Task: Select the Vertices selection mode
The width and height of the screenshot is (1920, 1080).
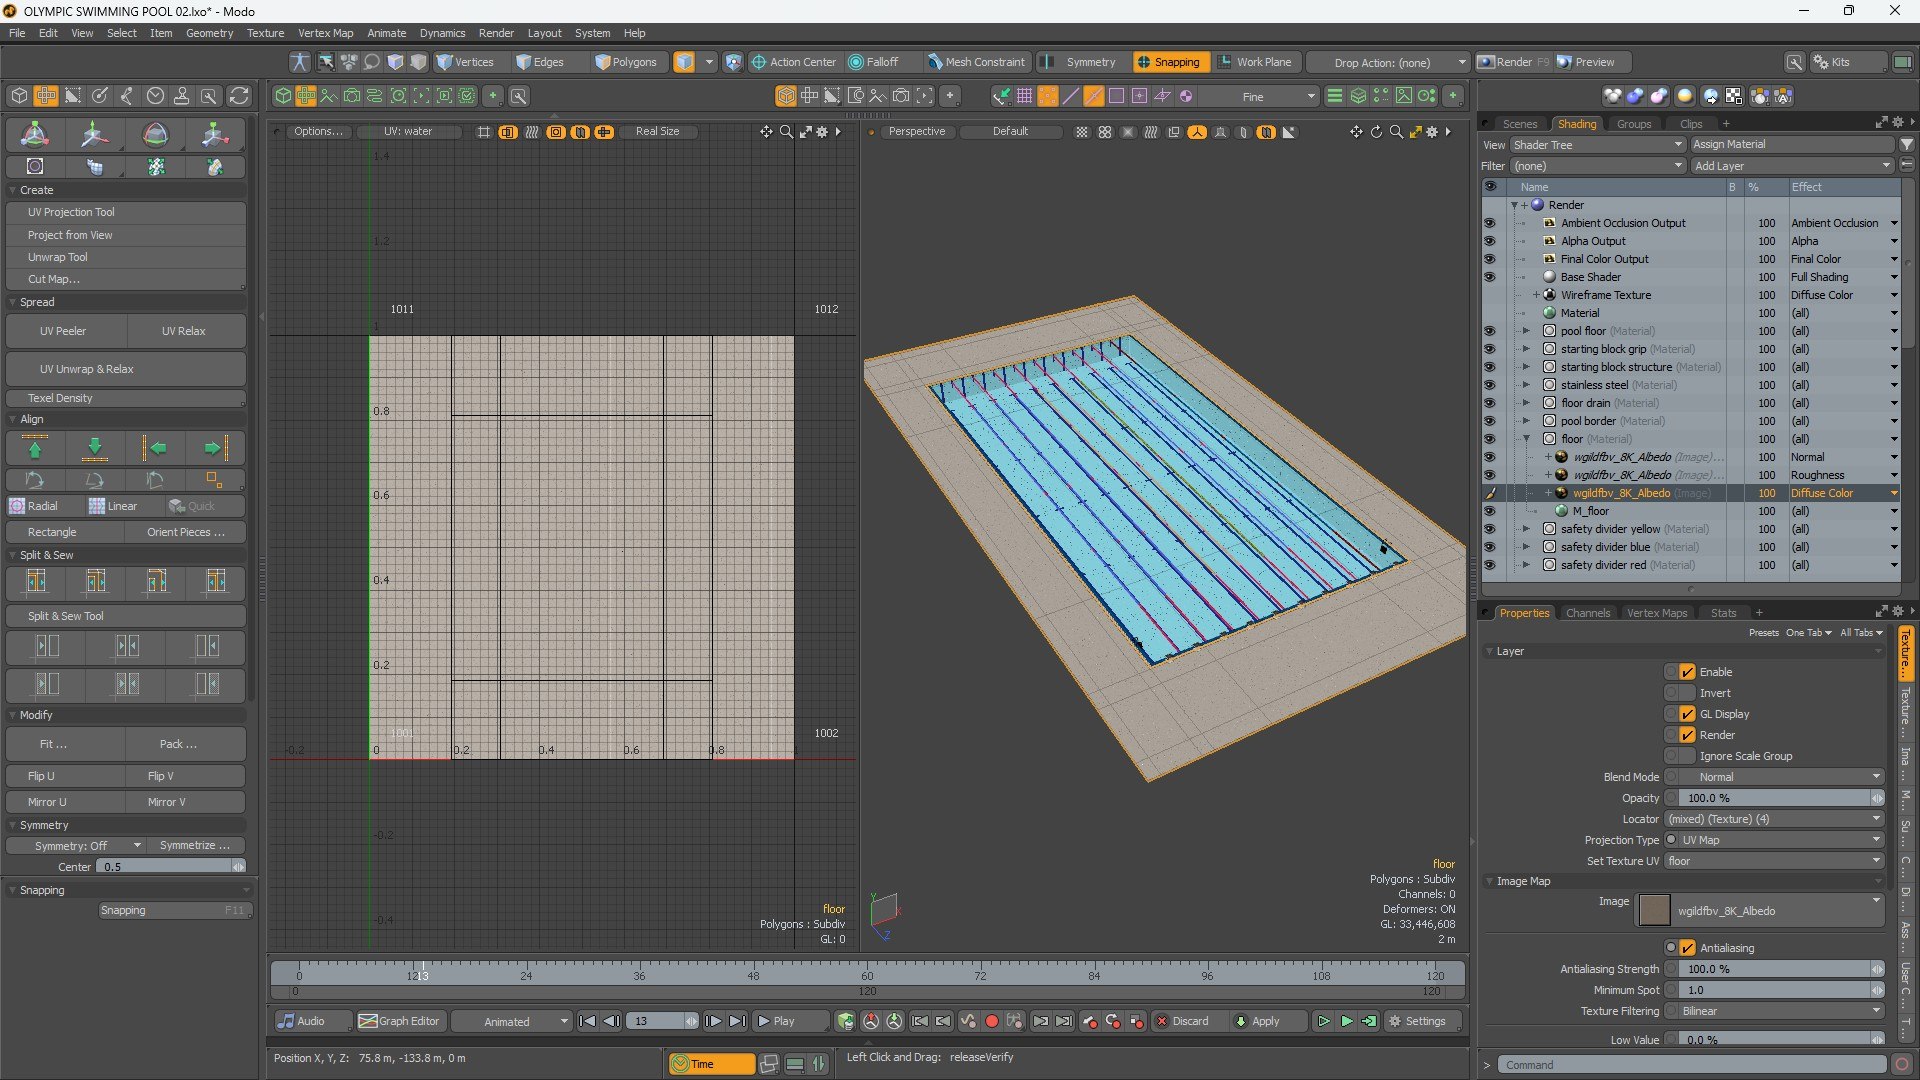Action: (465, 62)
